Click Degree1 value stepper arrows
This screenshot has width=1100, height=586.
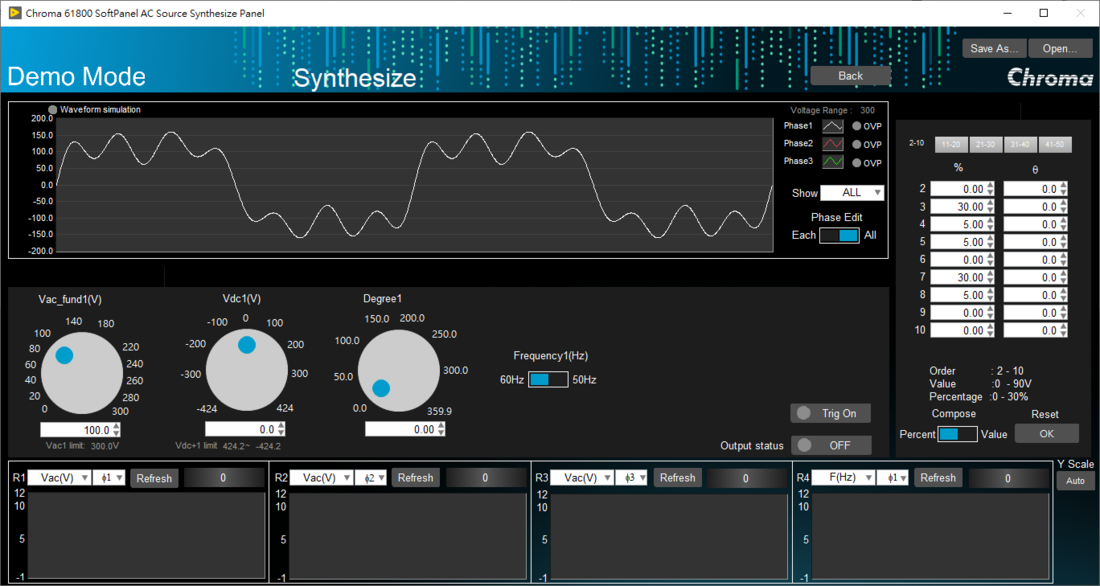tap(441, 429)
